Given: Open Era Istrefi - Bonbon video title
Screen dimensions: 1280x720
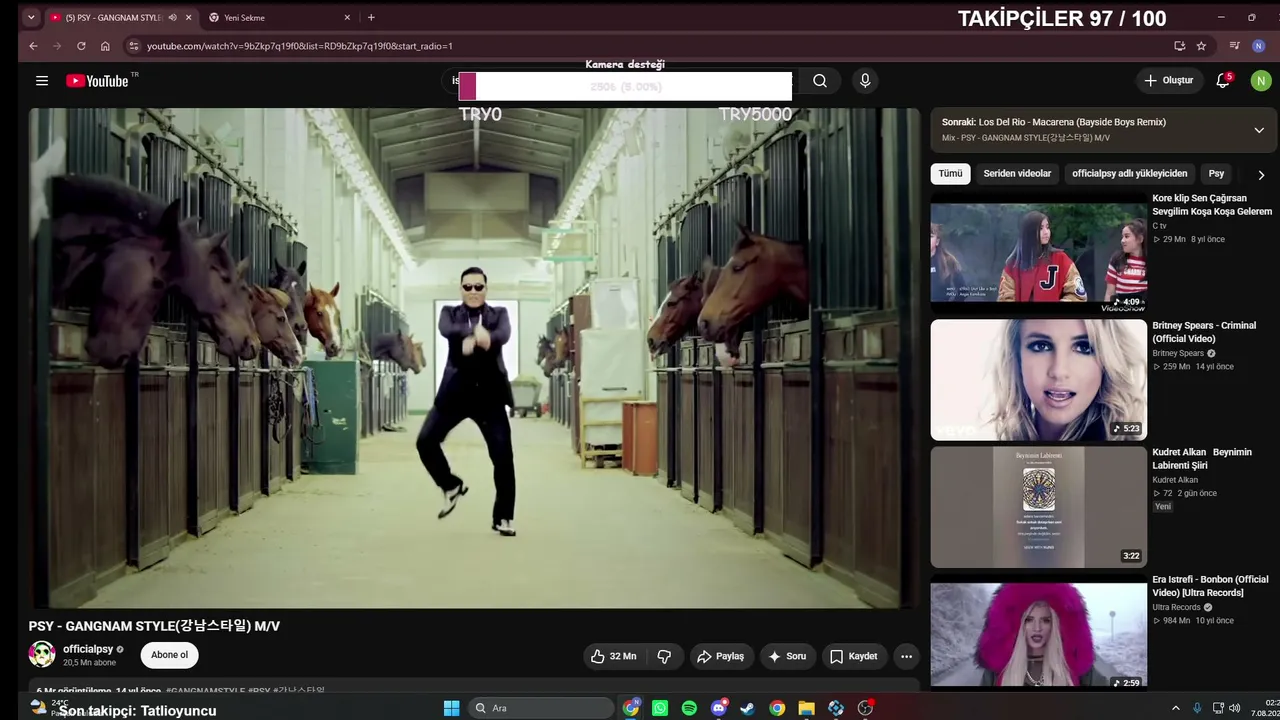Looking at the screenshot, I should 1210,586.
